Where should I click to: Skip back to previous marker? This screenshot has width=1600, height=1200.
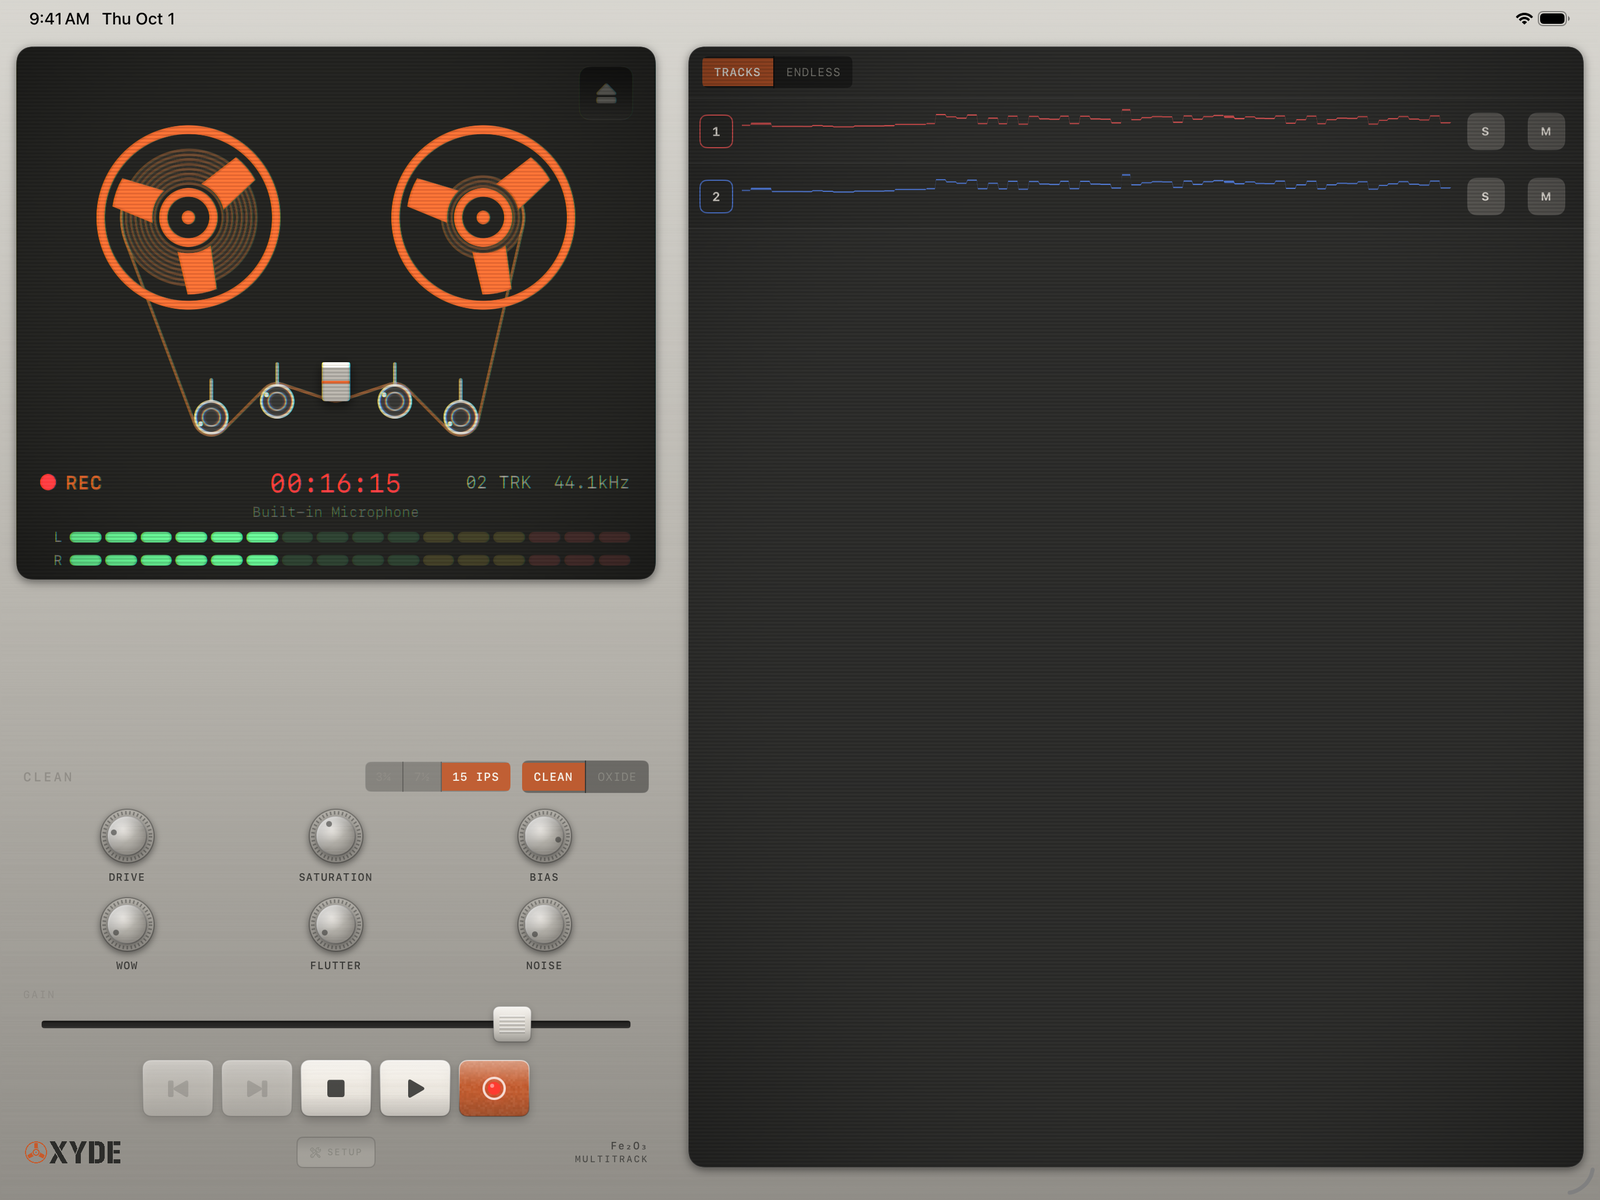(178, 1088)
